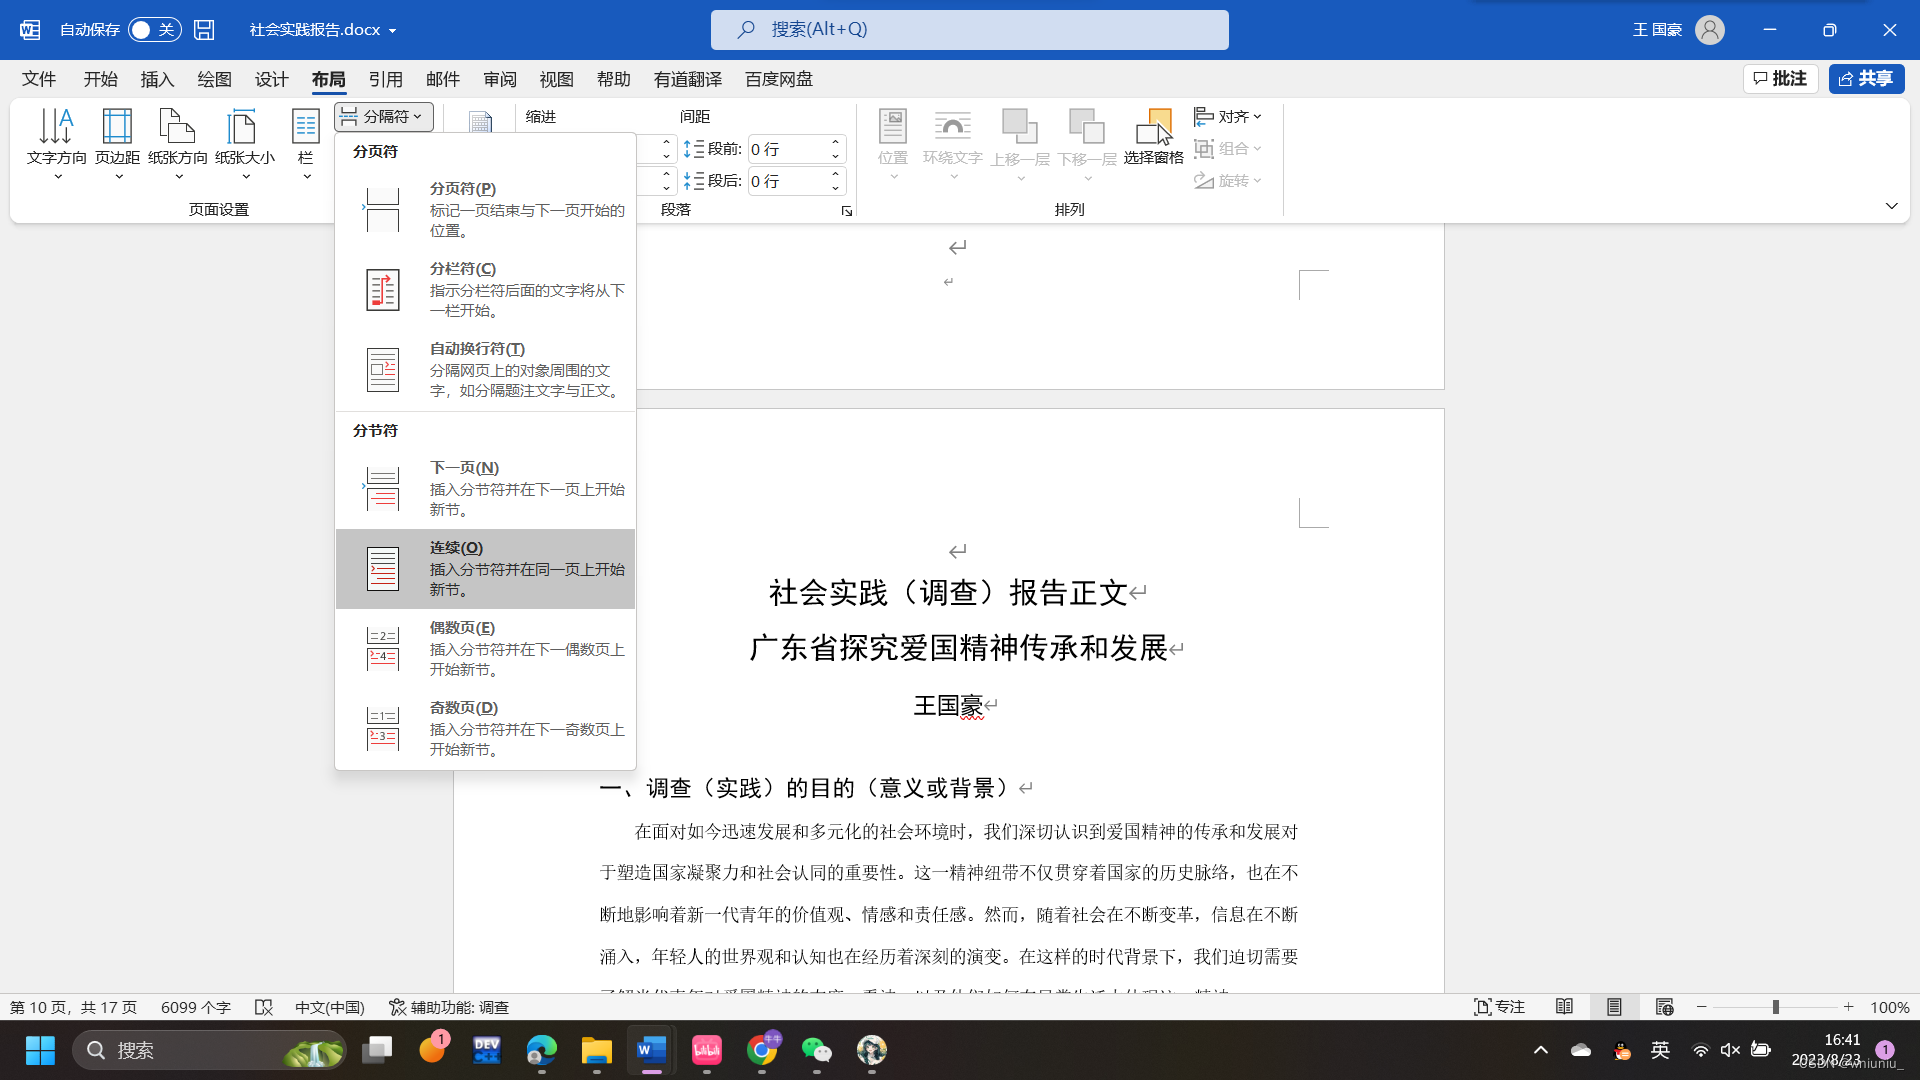The width and height of the screenshot is (1920, 1080).
Task: Open Google Chrome from the taskbar
Action: pyautogui.click(x=762, y=1050)
